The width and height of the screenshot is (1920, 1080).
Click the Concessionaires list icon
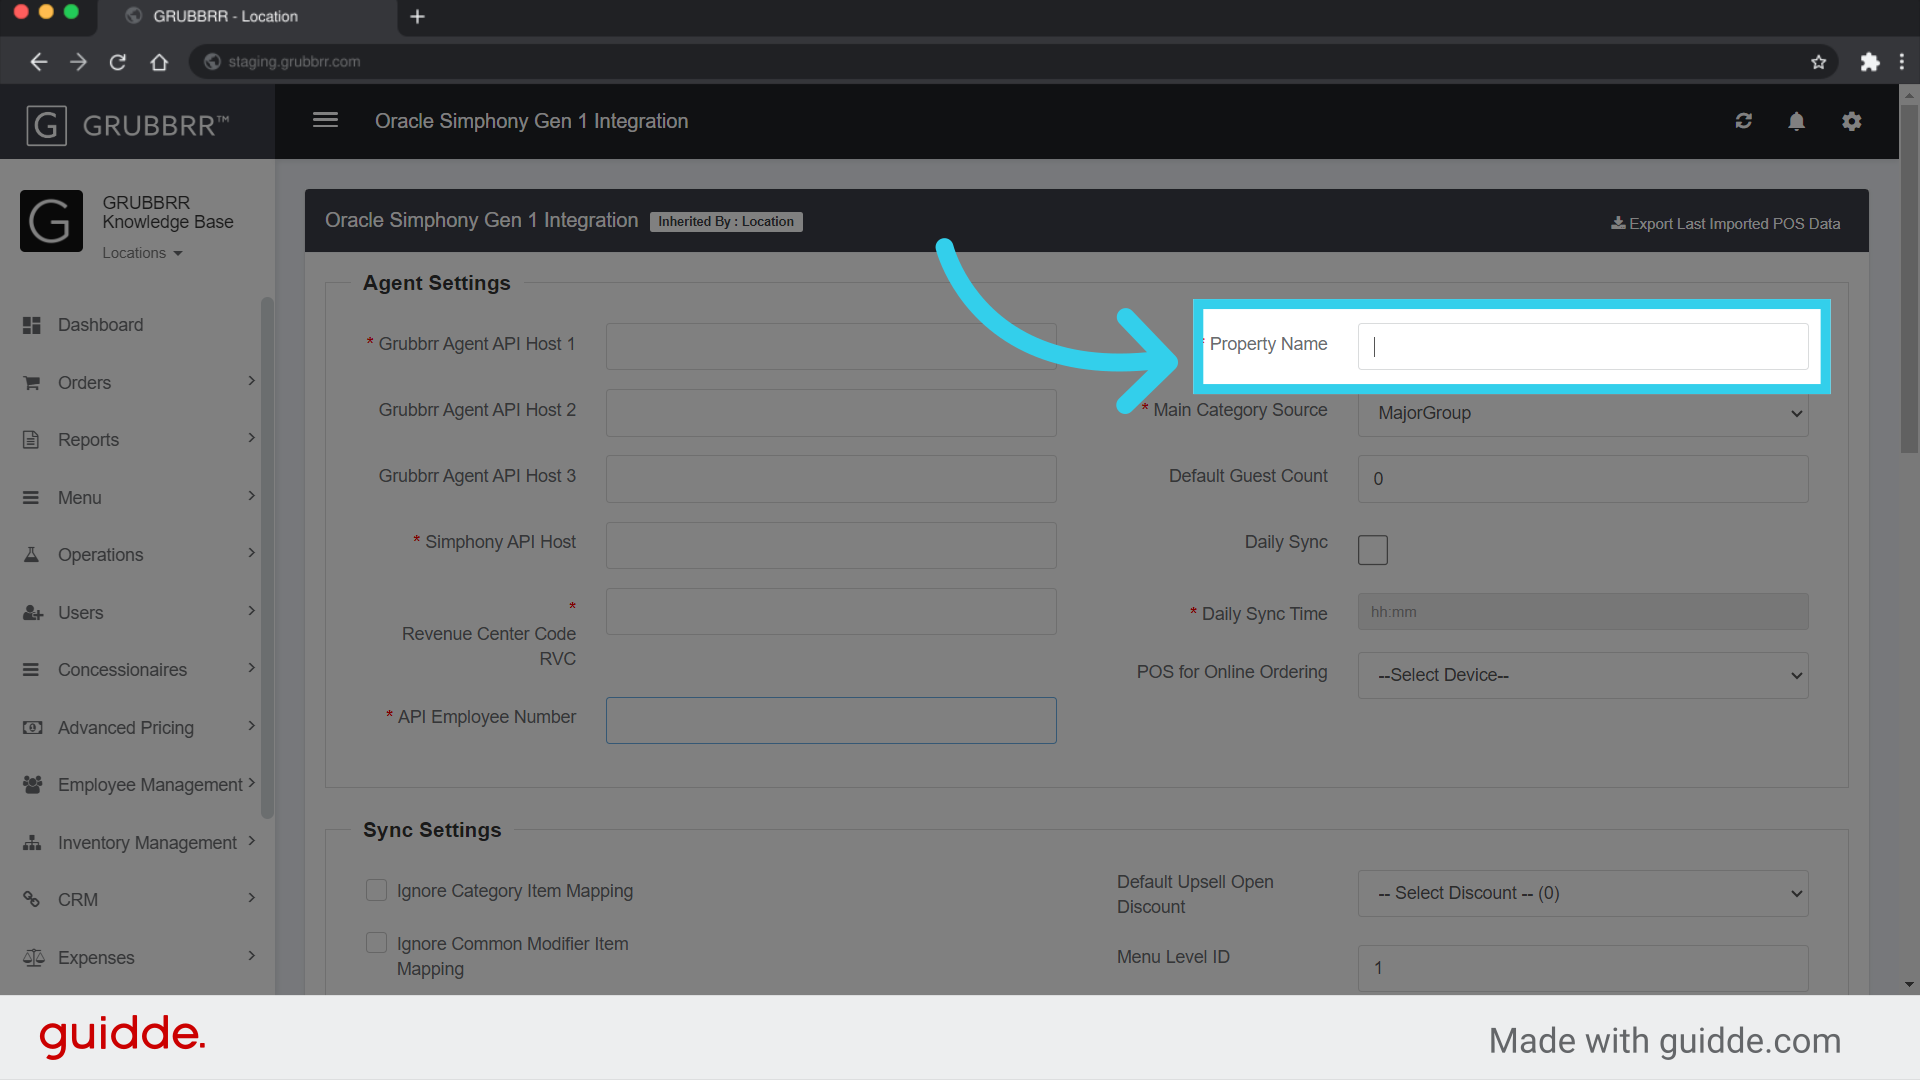click(x=31, y=670)
